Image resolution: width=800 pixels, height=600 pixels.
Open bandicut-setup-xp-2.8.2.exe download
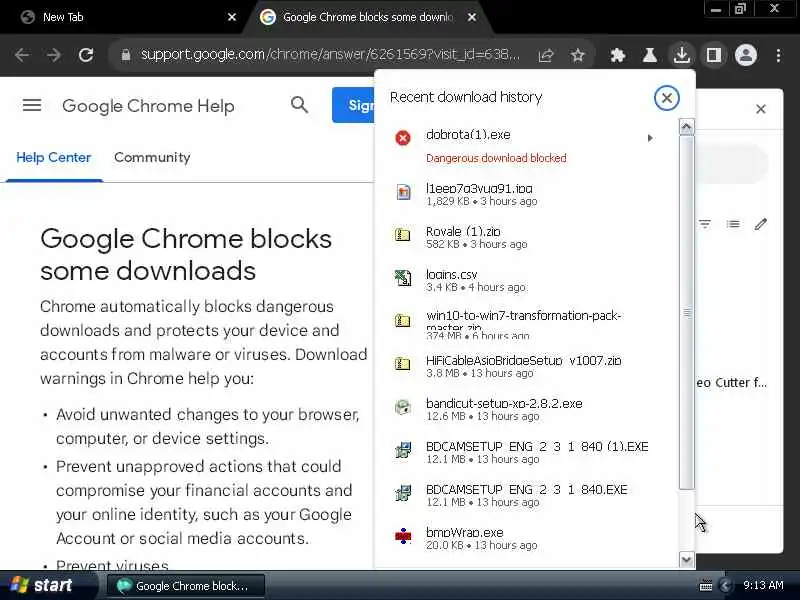(x=526, y=409)
